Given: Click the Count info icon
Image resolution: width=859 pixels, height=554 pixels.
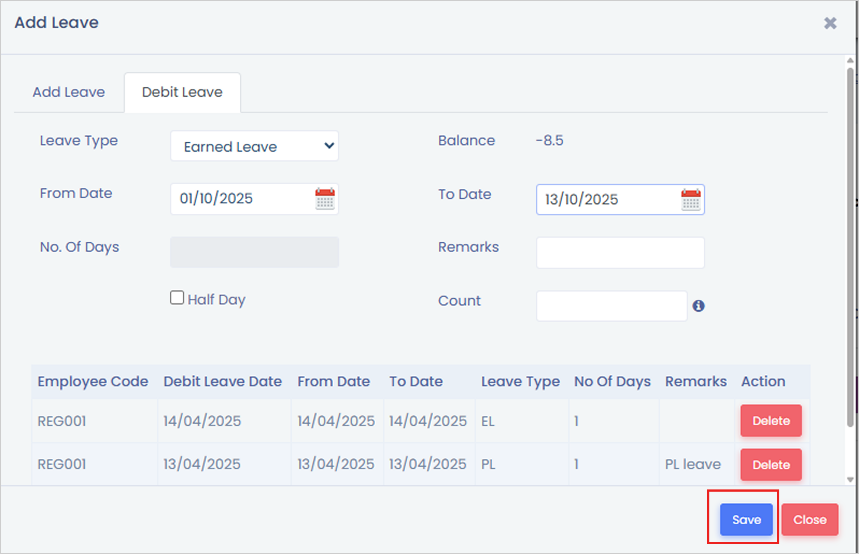Looking at the screenshot, I should [699, 306].
